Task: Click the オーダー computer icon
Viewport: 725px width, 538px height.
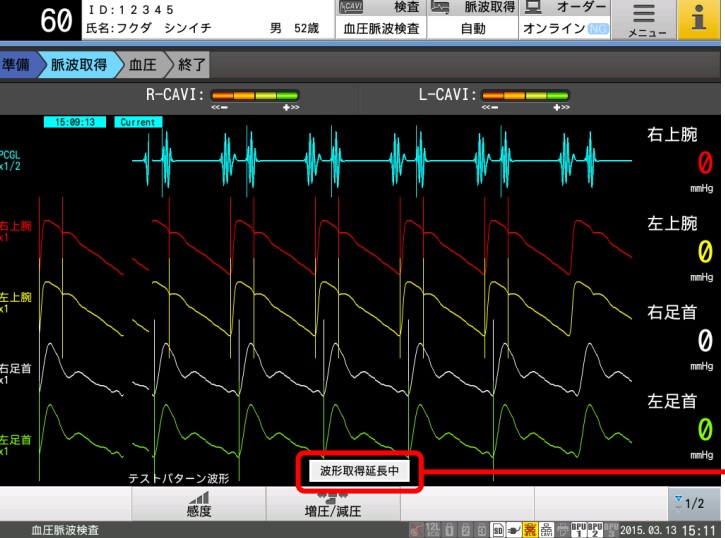Action: pos(534,8)
